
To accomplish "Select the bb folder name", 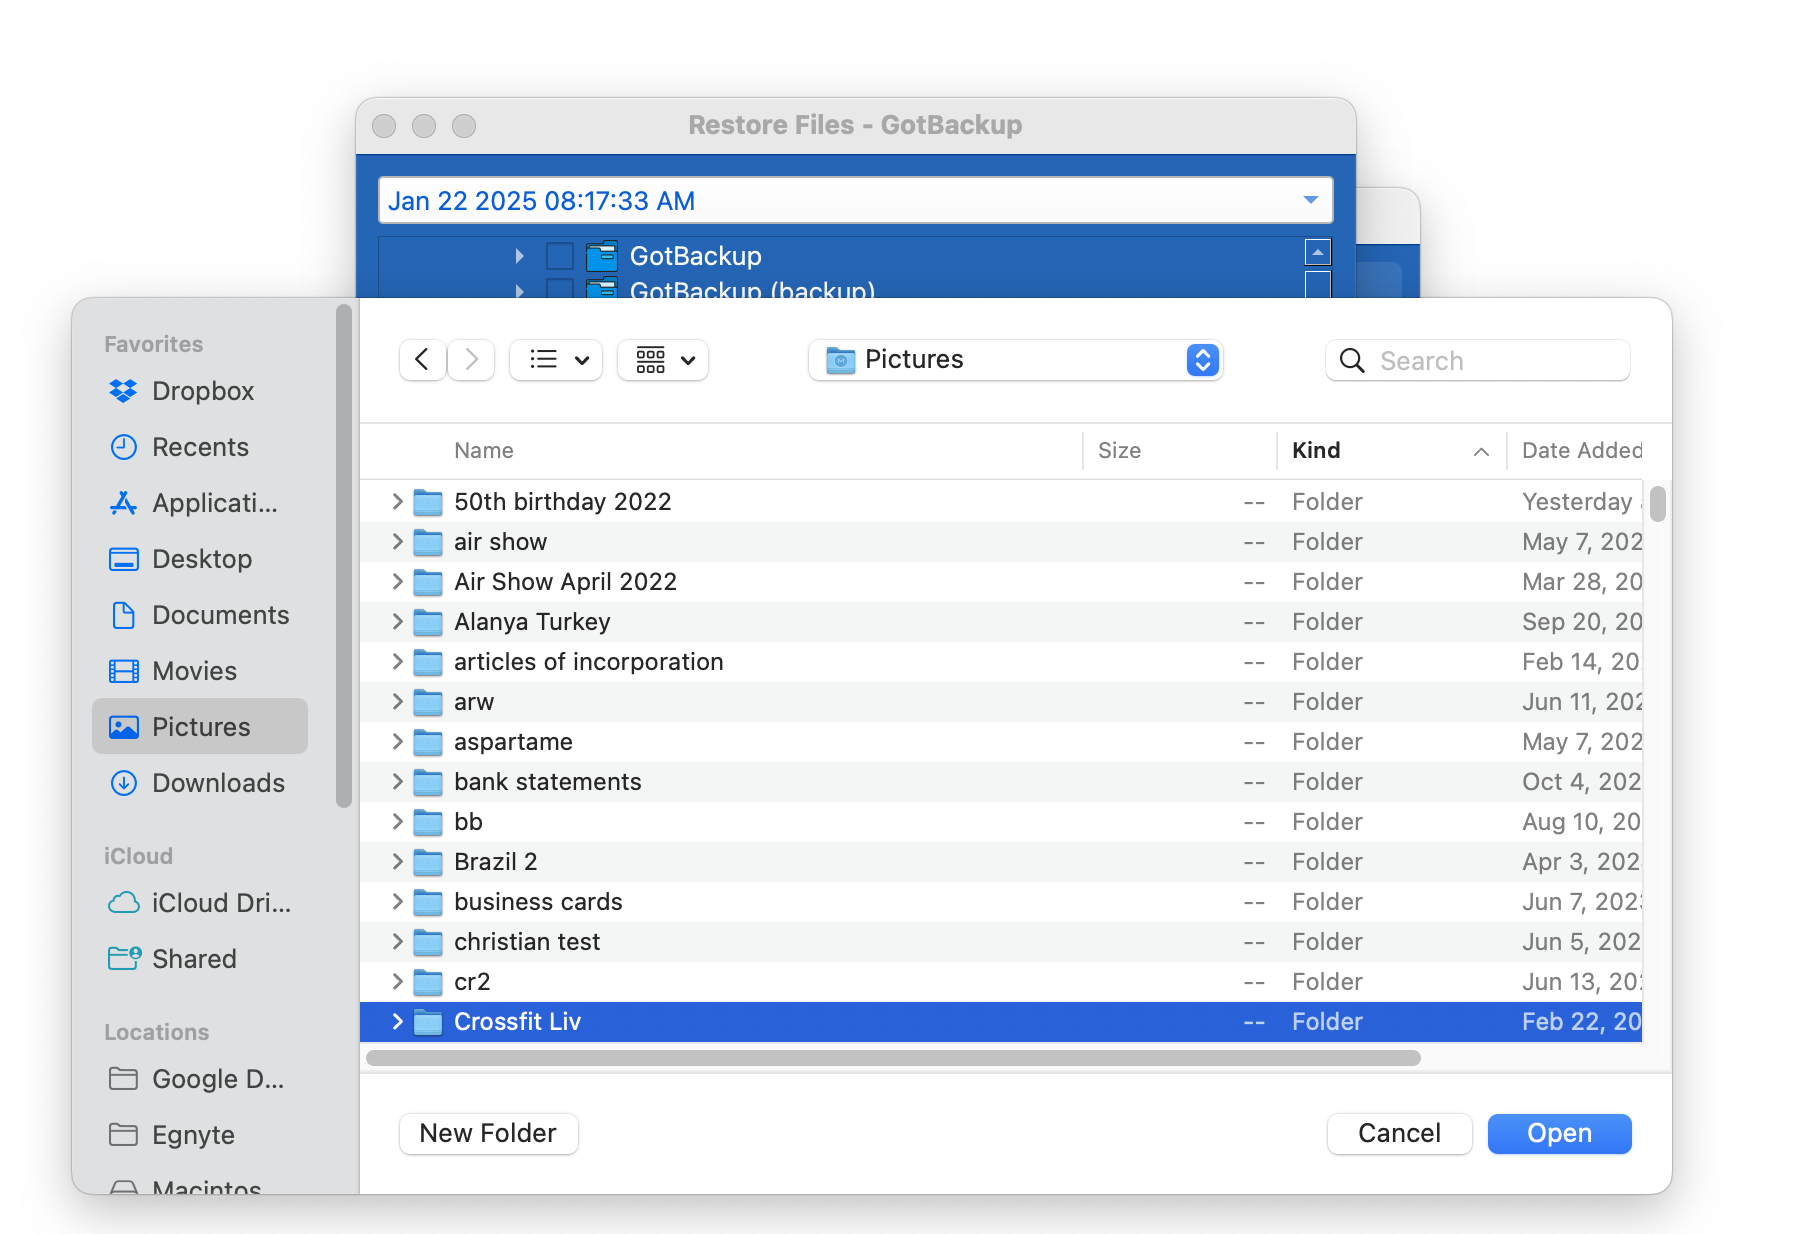I will coord(468,822).
